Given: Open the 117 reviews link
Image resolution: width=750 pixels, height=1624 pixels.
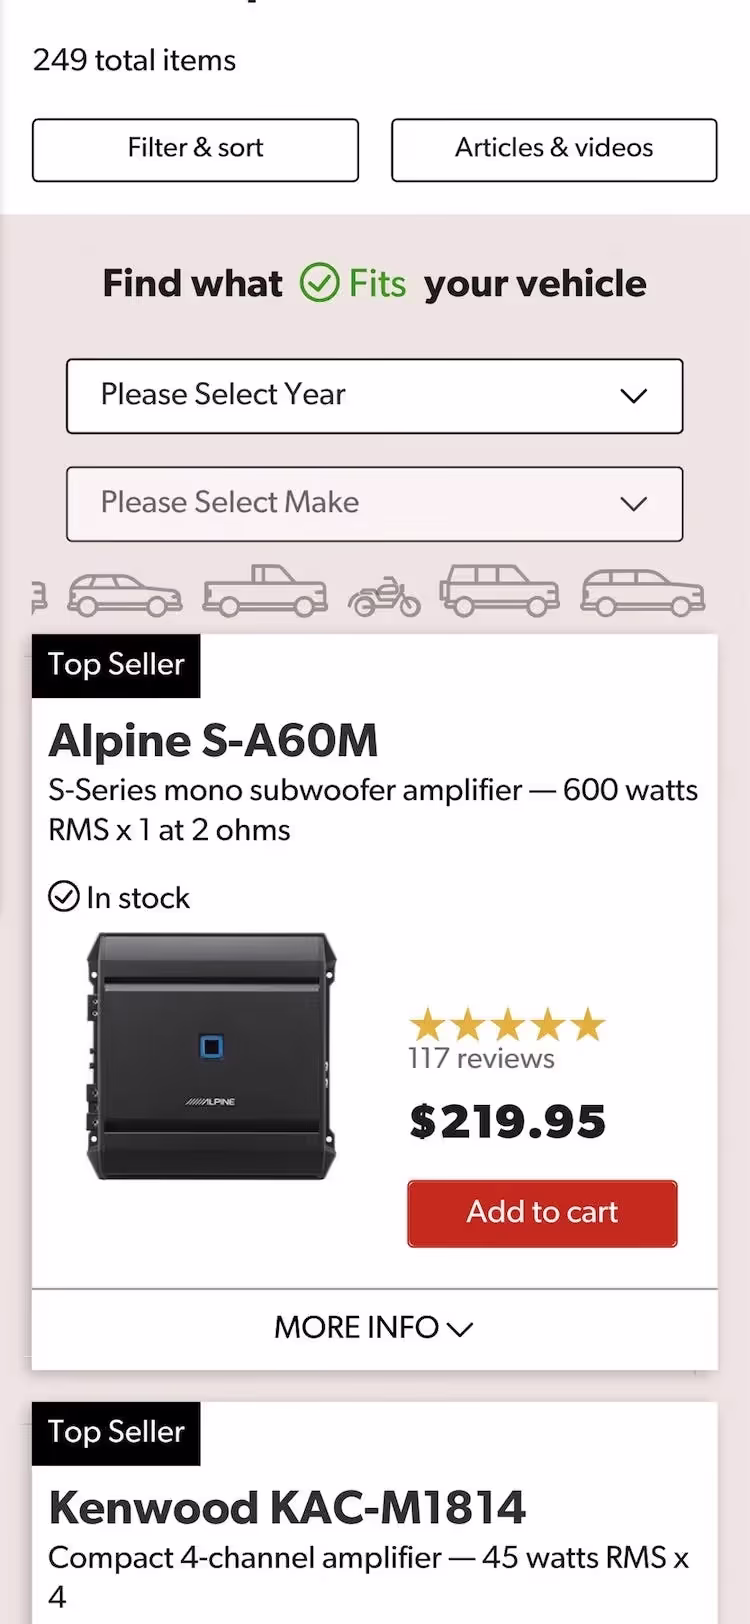Looking at the screenshot, I should coord(481,1059).
